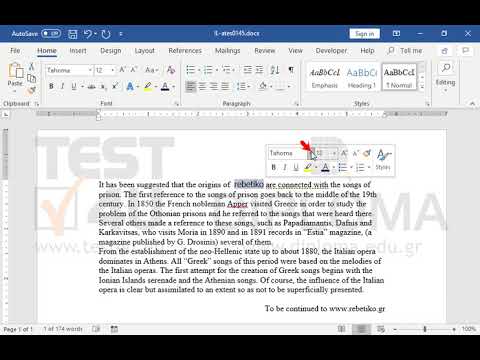Toggle Subscript formatting
Screen dimensions: 480x360
(104, 87)
